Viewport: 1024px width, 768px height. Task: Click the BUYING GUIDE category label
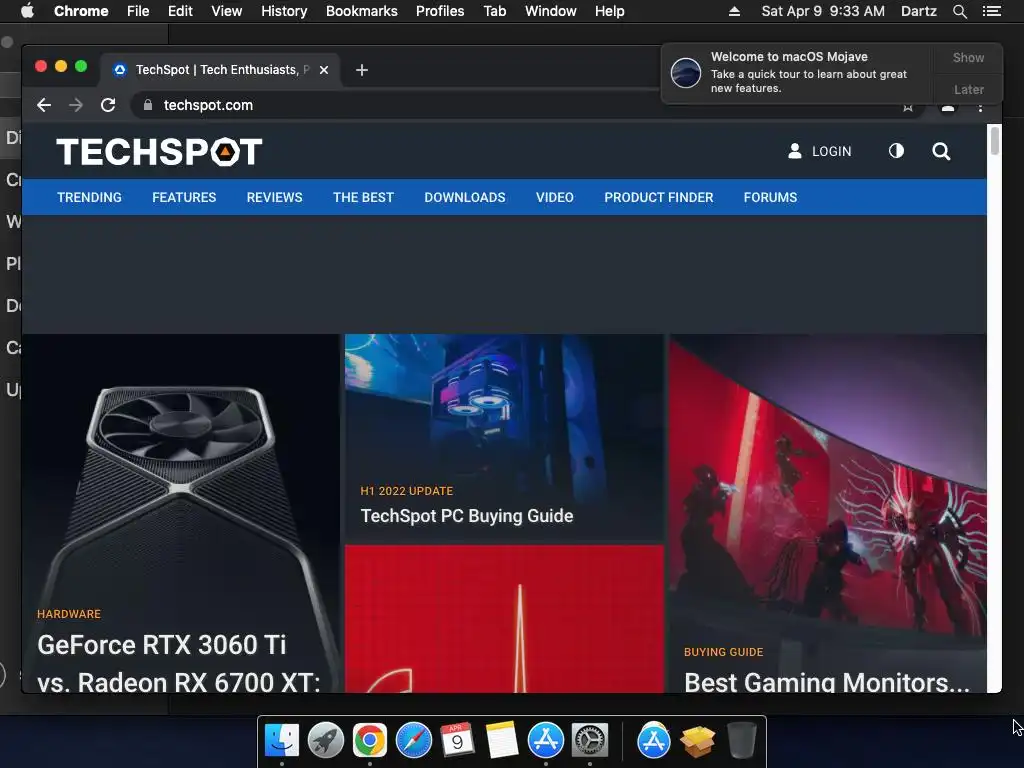tap(723, 652)
